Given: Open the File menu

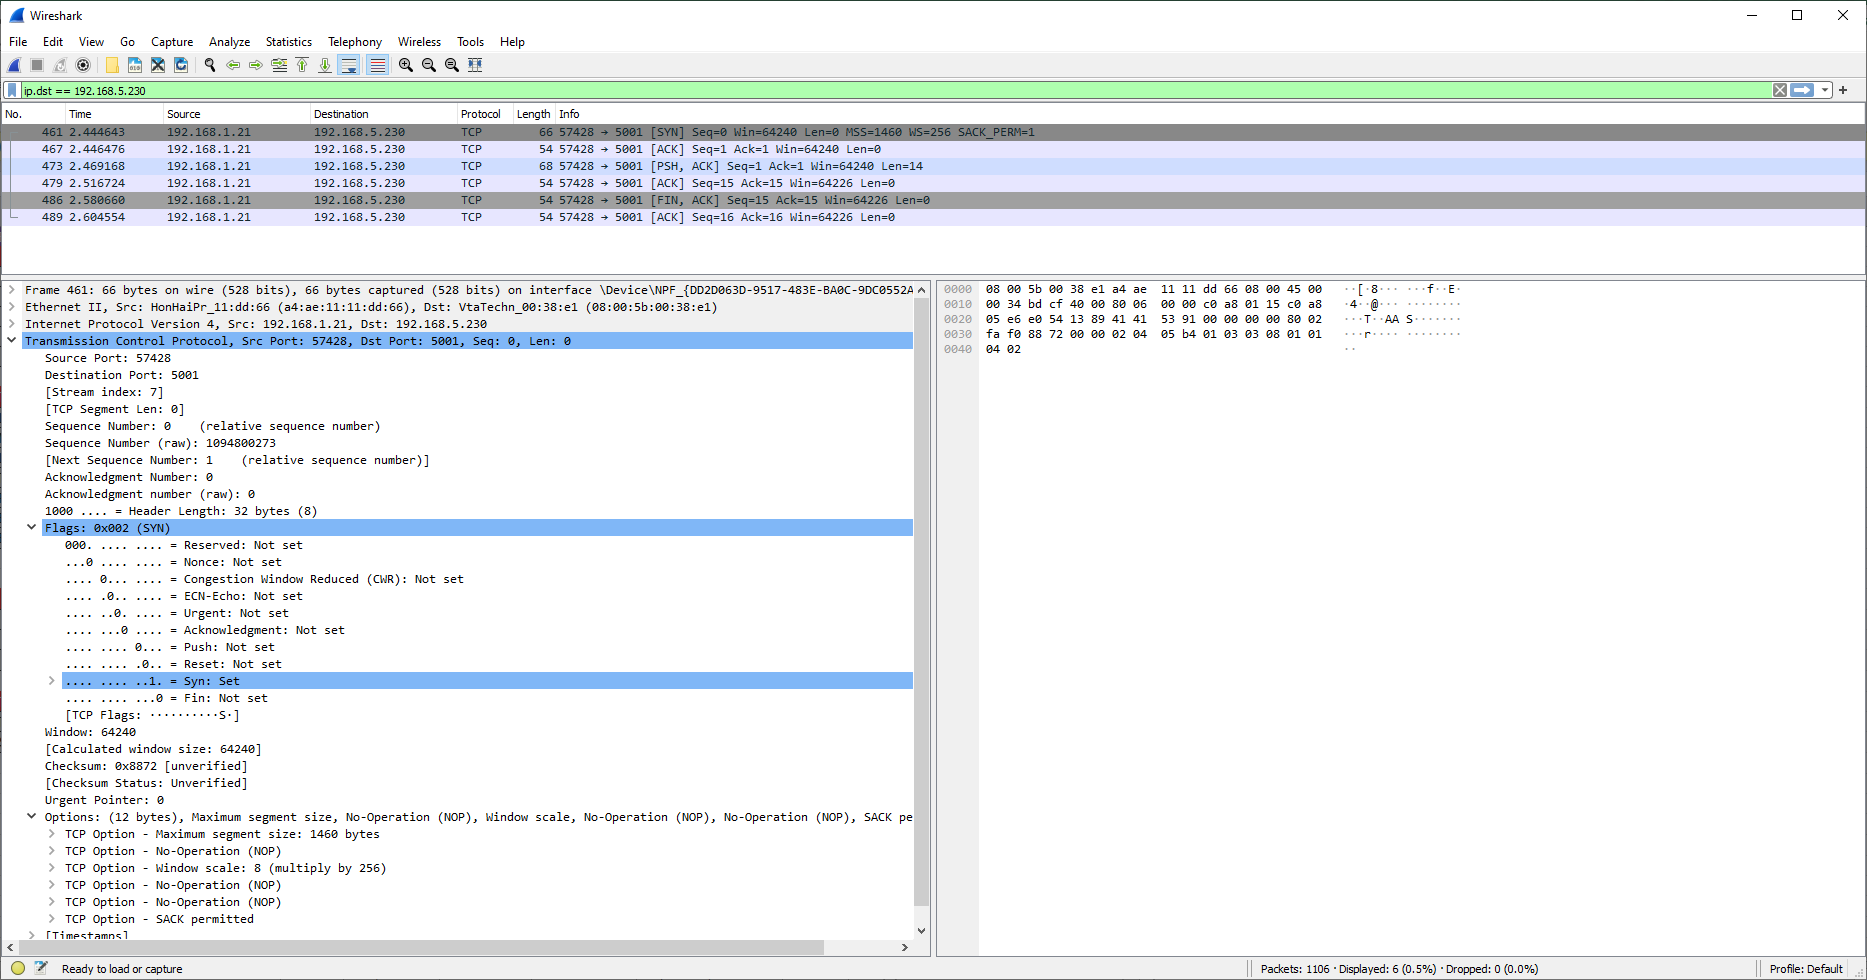Looking at the screenshot, I should [x=18, y=42].
